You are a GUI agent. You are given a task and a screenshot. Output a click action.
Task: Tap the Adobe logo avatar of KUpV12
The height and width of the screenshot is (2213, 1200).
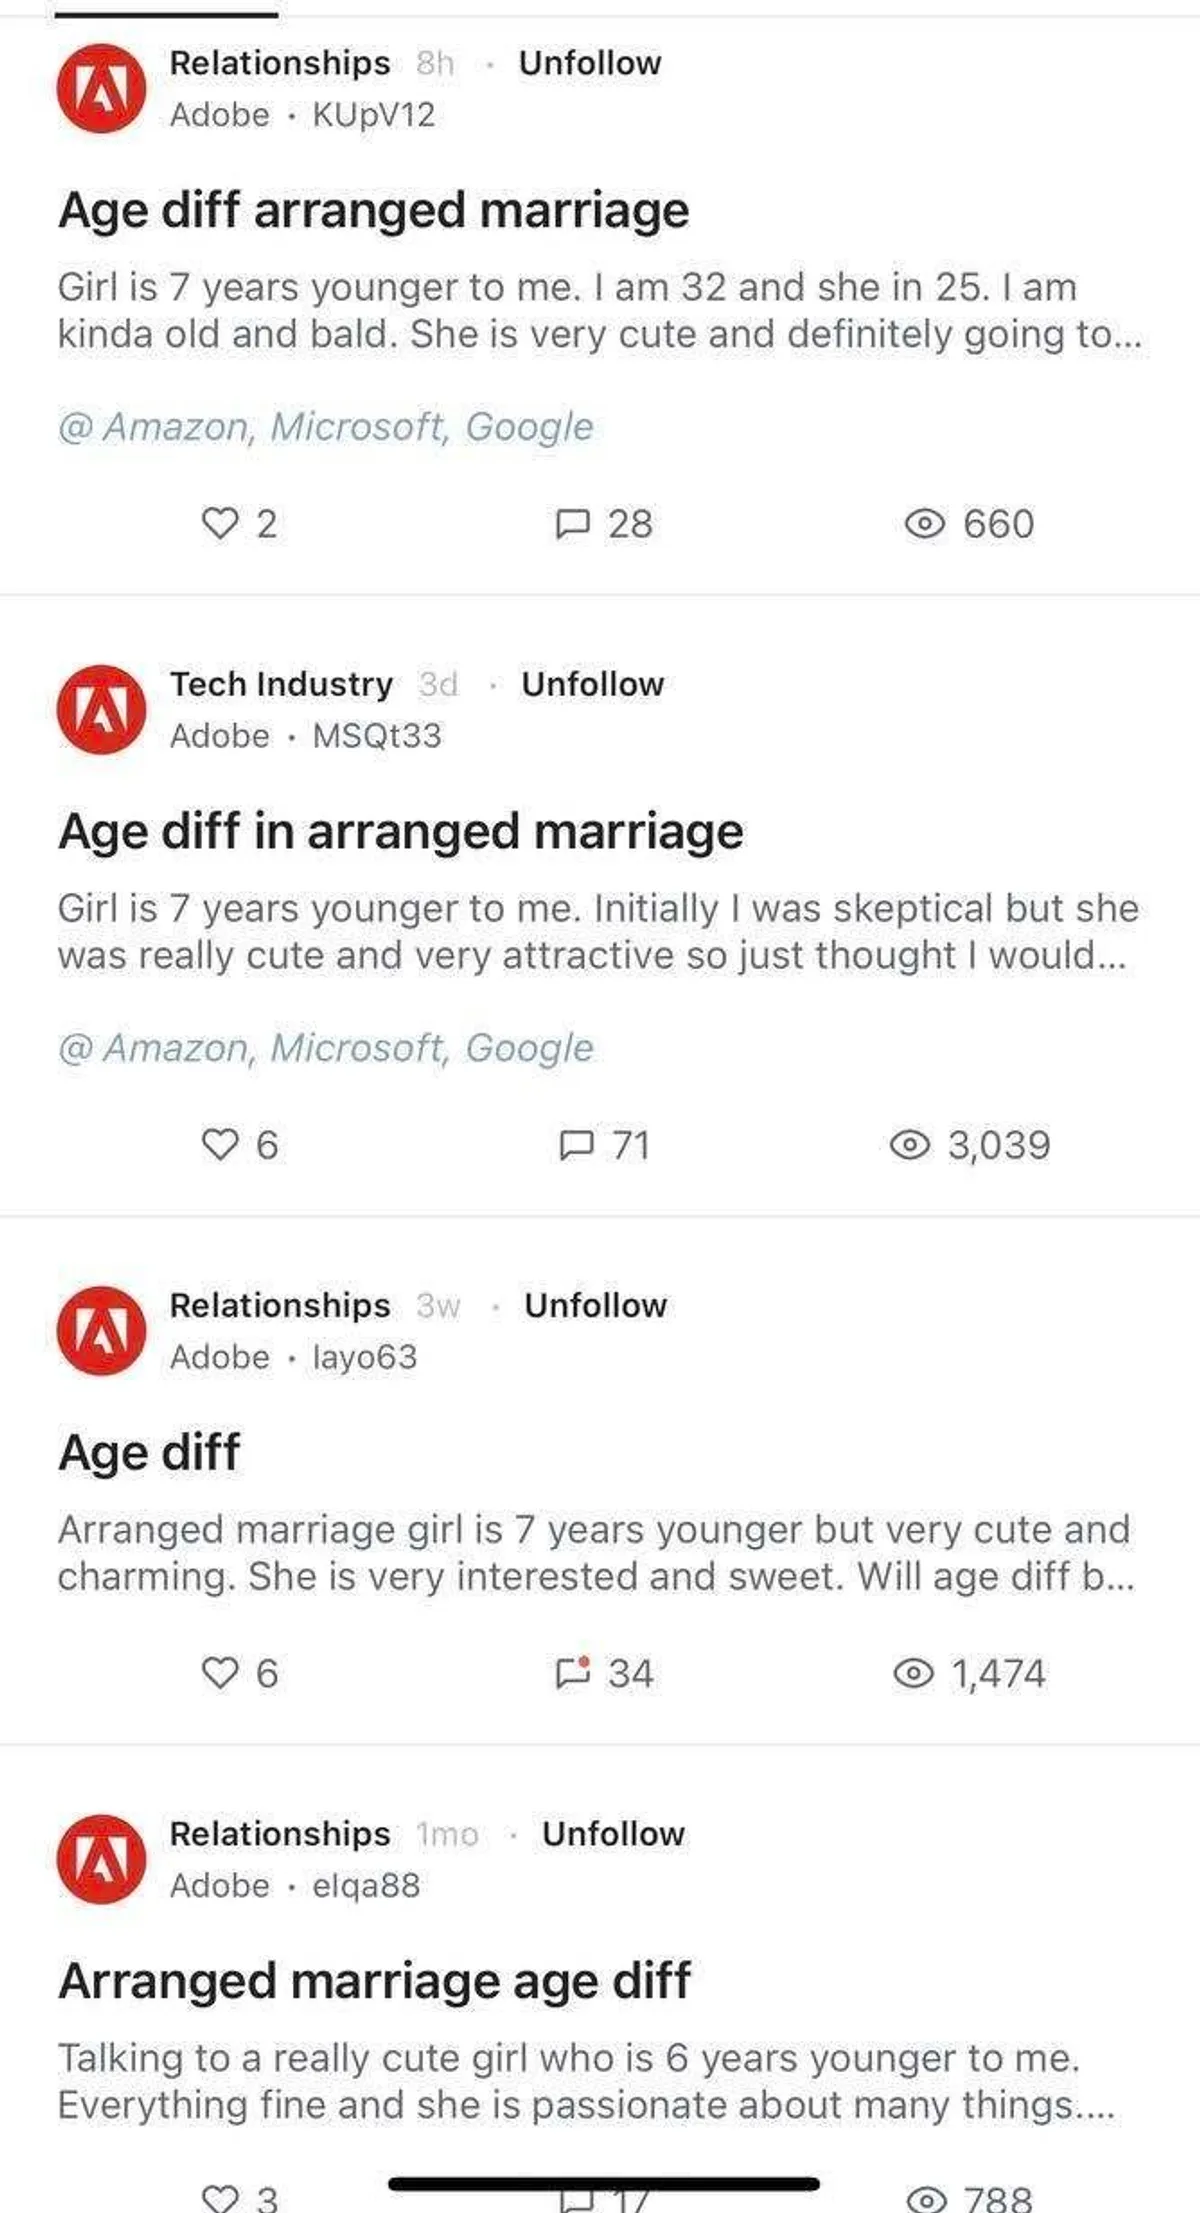pos(102,89)
